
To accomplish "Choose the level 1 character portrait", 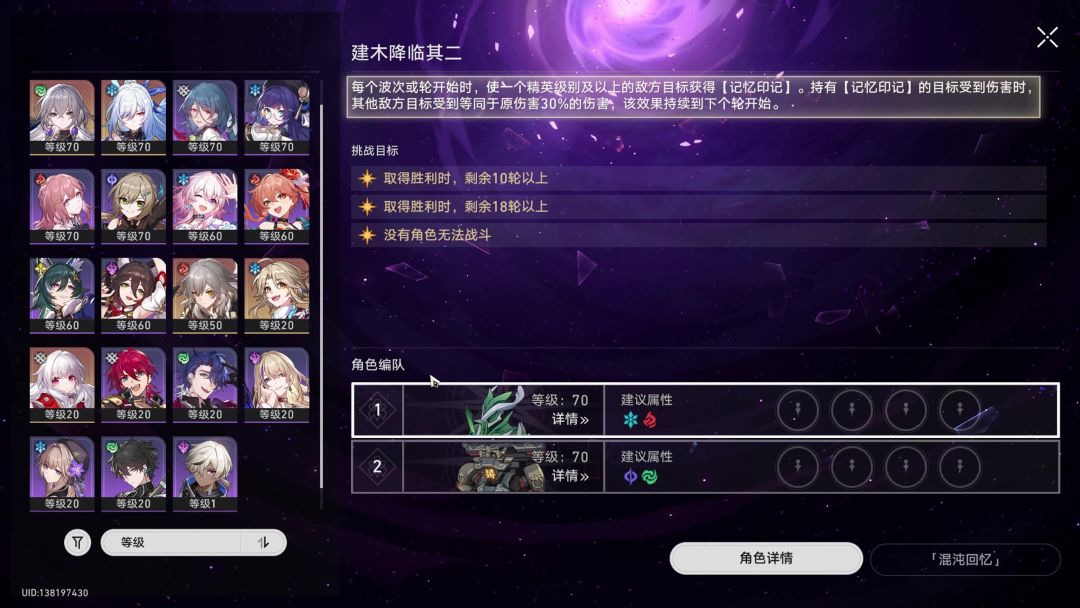I will tap(205, 474).
